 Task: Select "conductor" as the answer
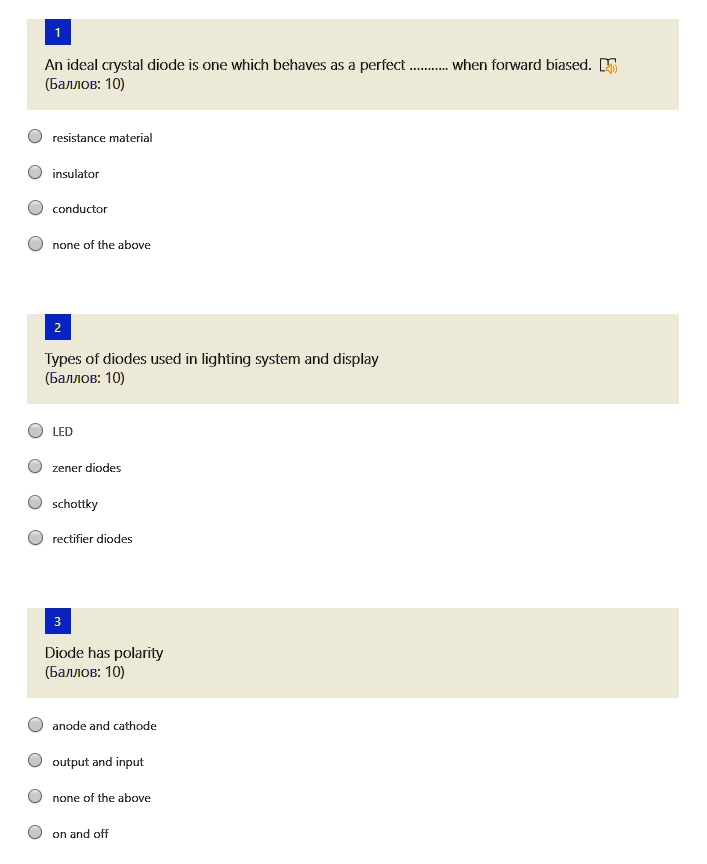36,208
